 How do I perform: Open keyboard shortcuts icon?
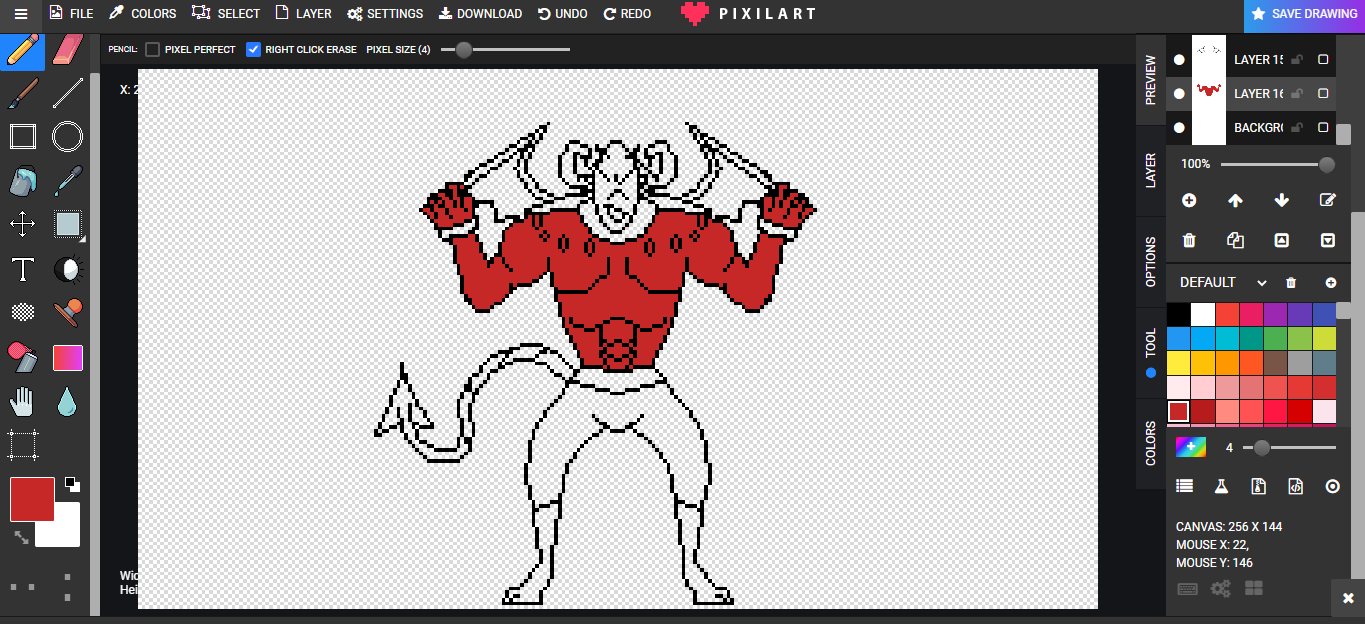(x=1188, y=588)
